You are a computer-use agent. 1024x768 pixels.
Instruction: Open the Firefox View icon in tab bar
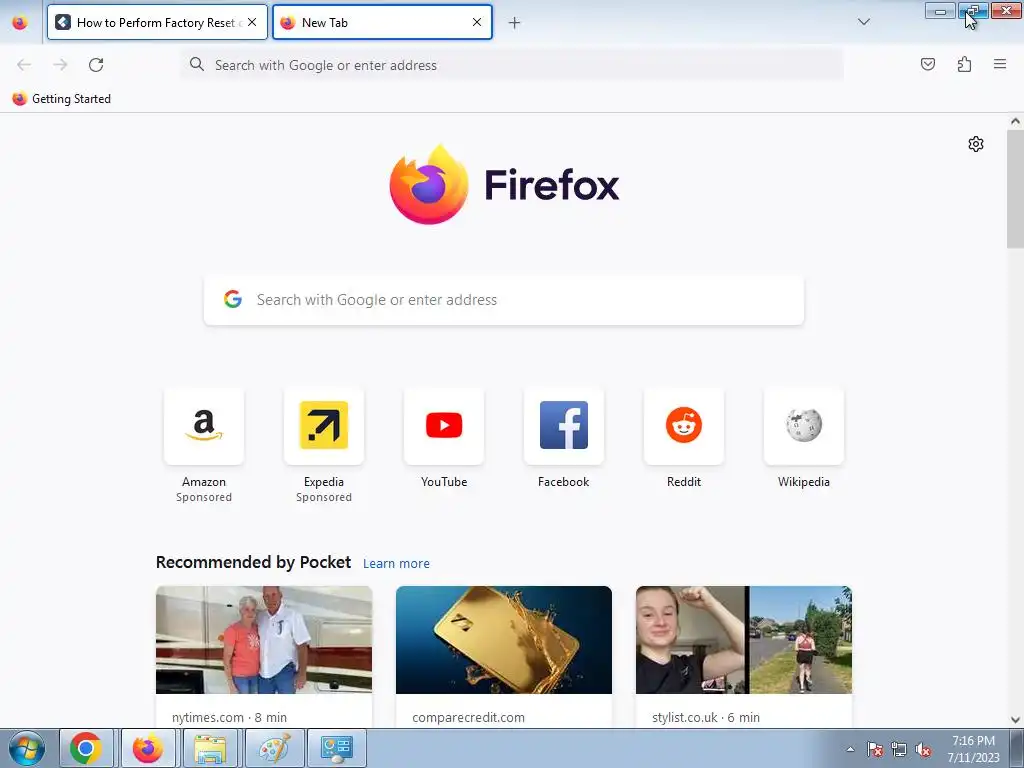[x=20, y=23]
